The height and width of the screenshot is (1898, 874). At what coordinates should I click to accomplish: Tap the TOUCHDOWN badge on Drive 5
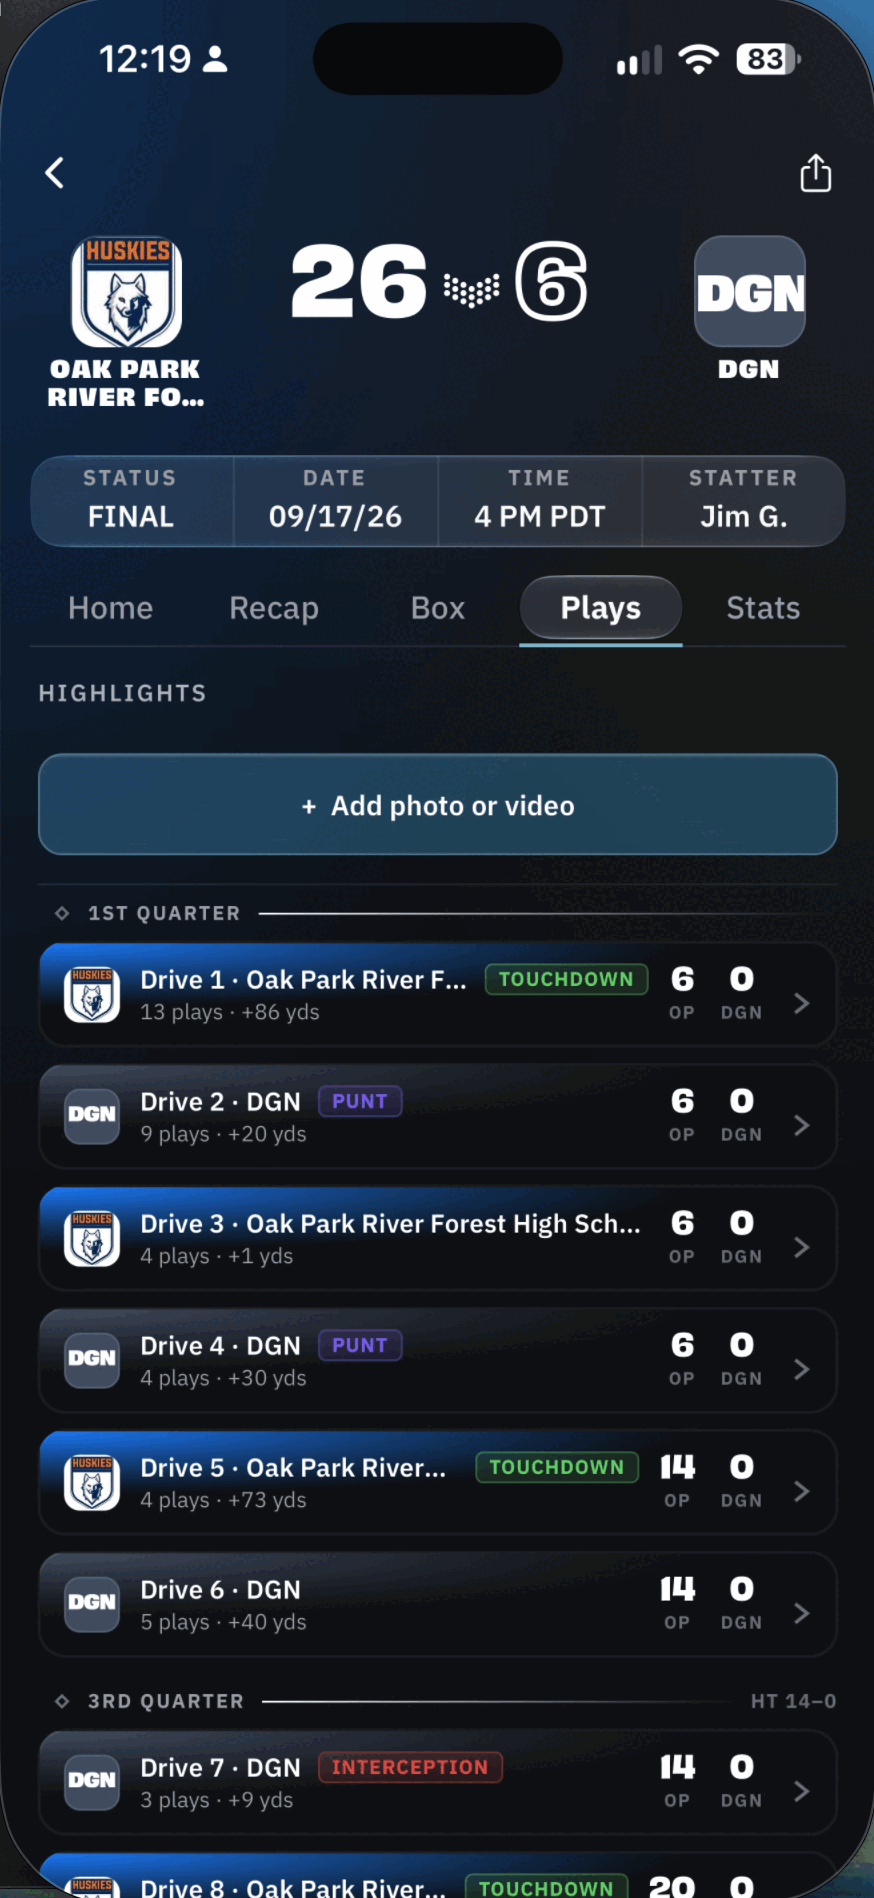[x=557, y=1467]
